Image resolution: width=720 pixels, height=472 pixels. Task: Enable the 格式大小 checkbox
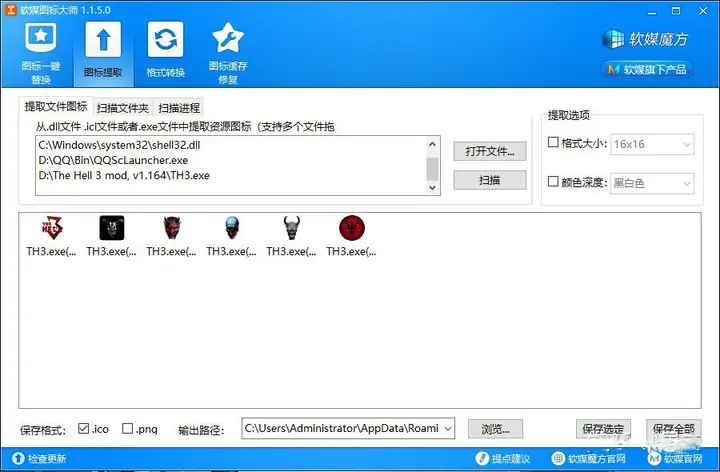553,142
